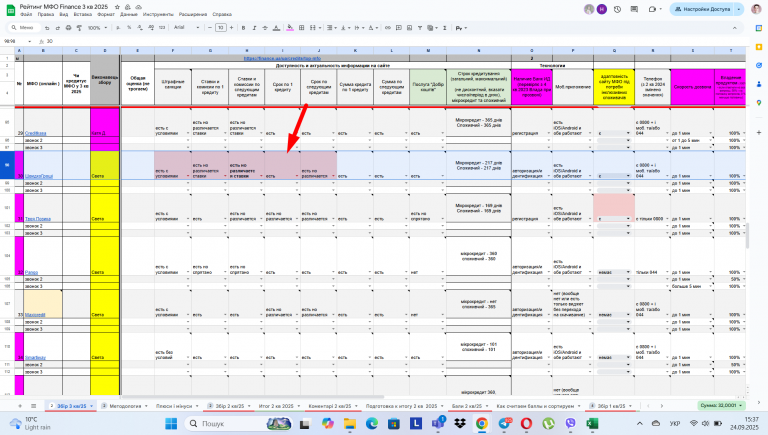Viewport: 768px width, 435px height.
Task: Switch to the Плюси і мінуси sheet tab
Action: 174,406
